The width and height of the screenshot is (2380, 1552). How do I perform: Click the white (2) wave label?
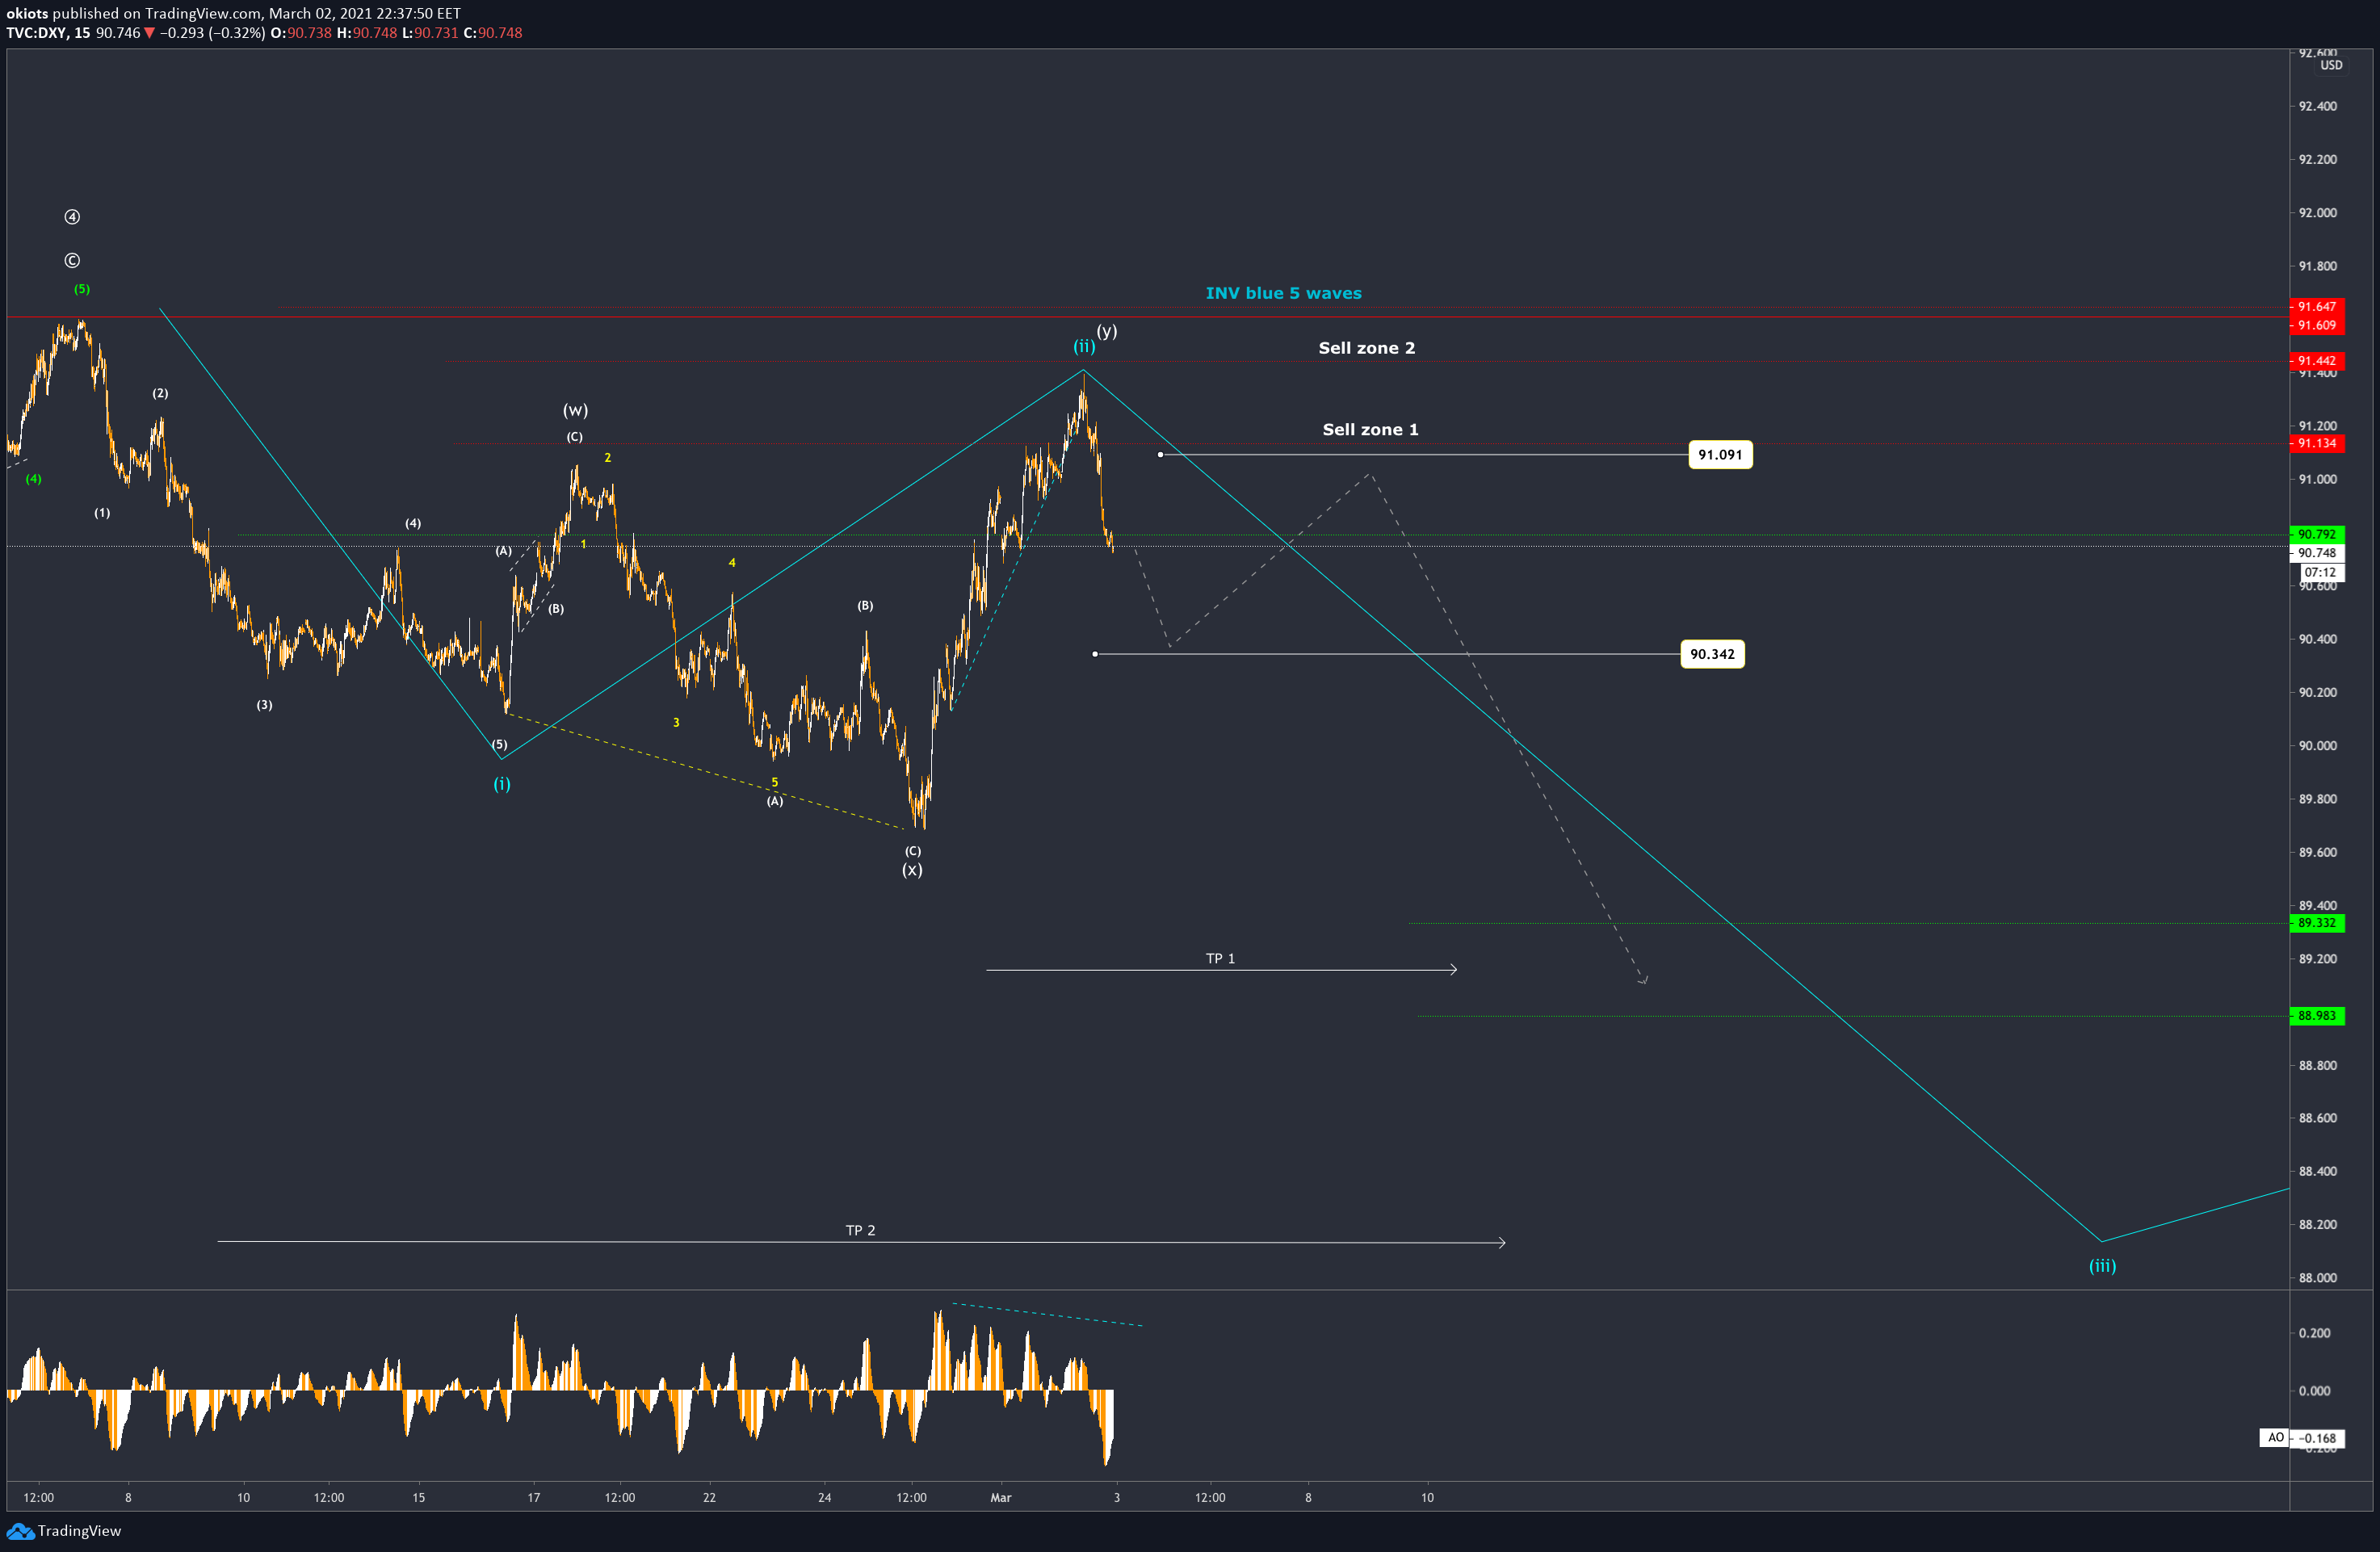tap(160, 393)
